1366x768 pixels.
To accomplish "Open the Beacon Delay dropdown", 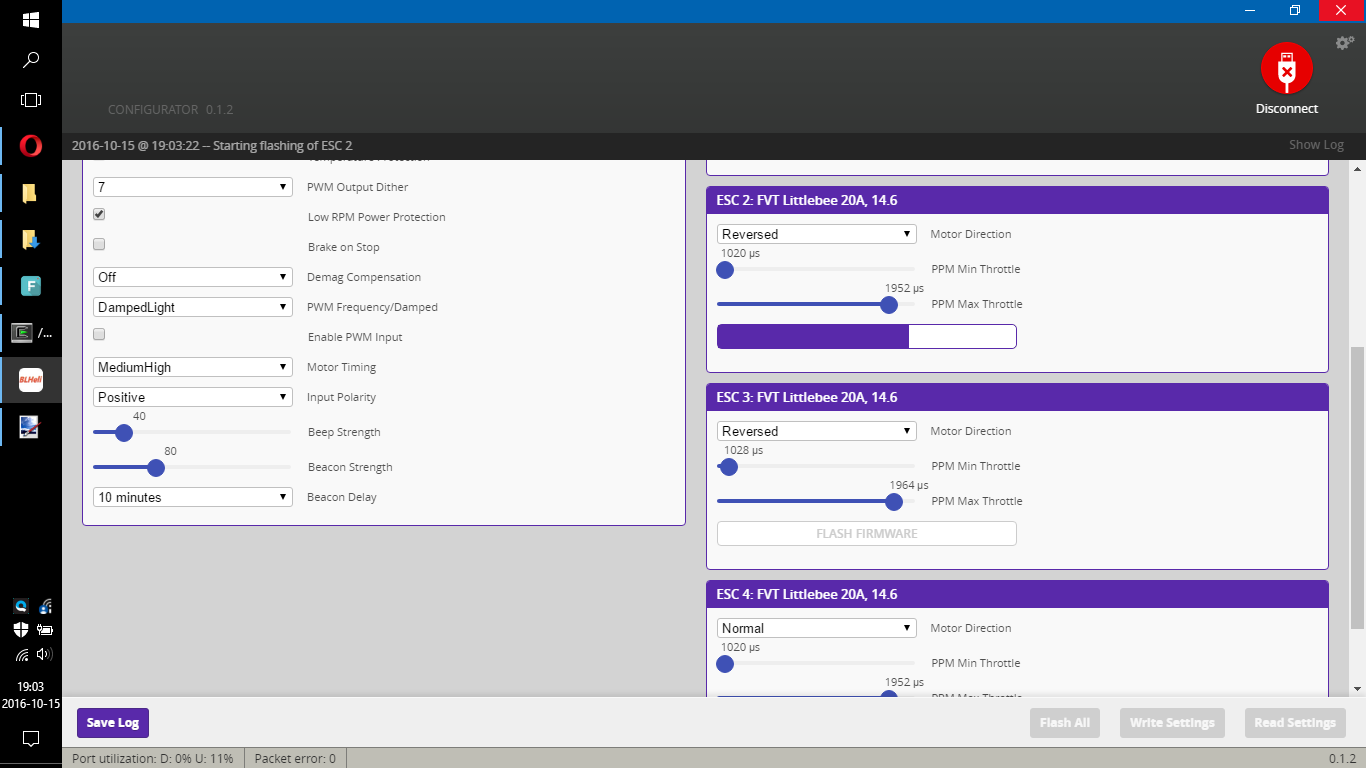I will (193, 497).
